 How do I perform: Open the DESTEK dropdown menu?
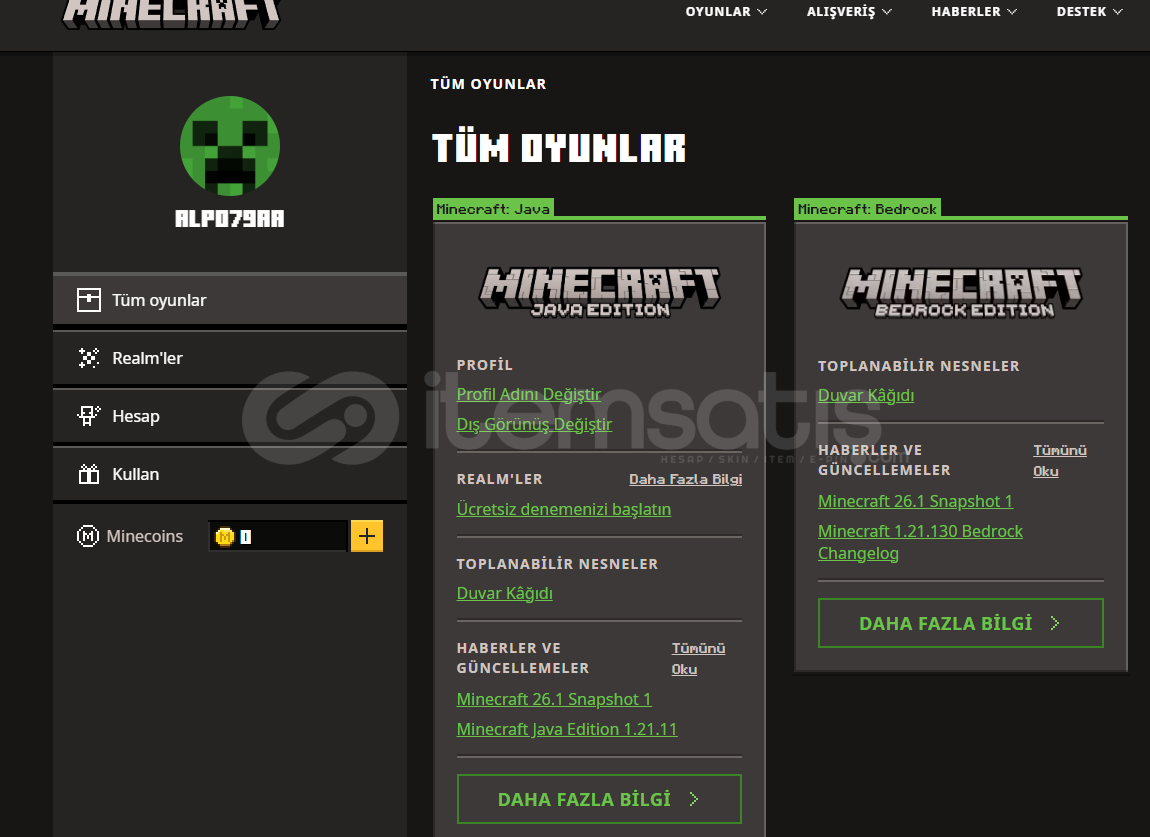(x=1089, y=12)
